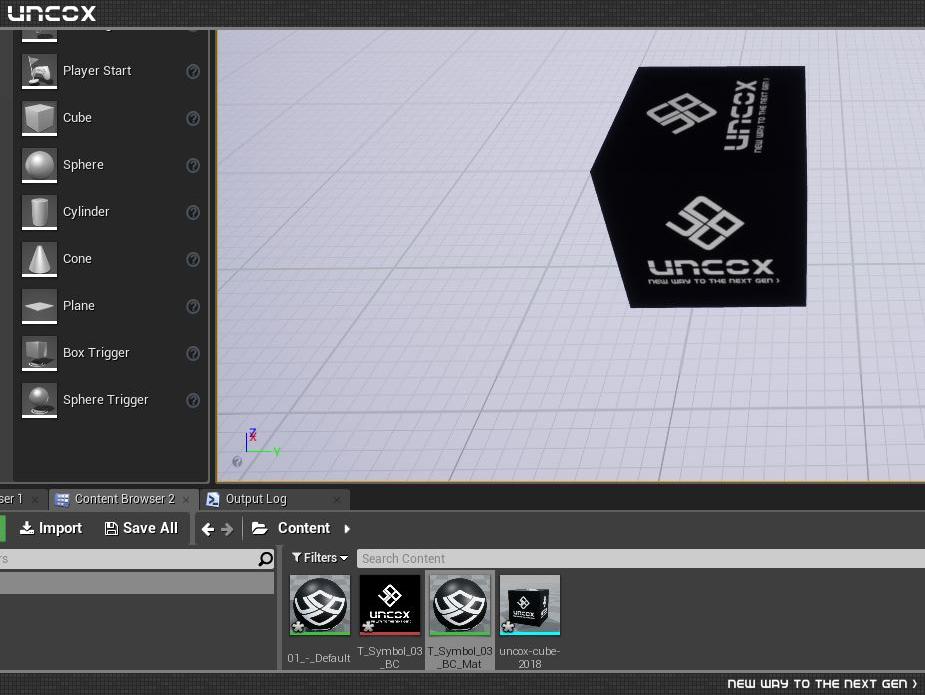Select the T_Symbol_03_BC texture asset

pyautogui.click(x=389, y=622)
